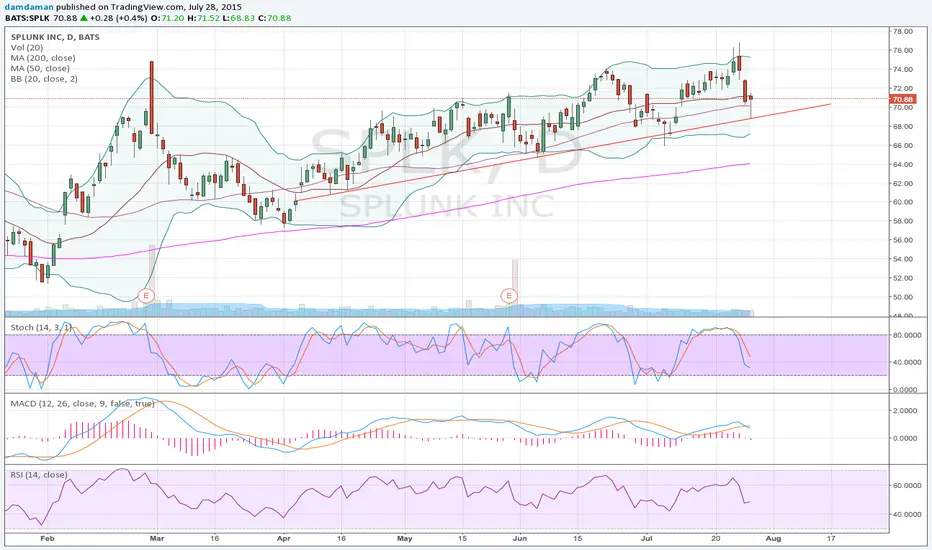Click the 2.0000 MACD axis label
932x550 pixels.
click(x=905, y=411)
